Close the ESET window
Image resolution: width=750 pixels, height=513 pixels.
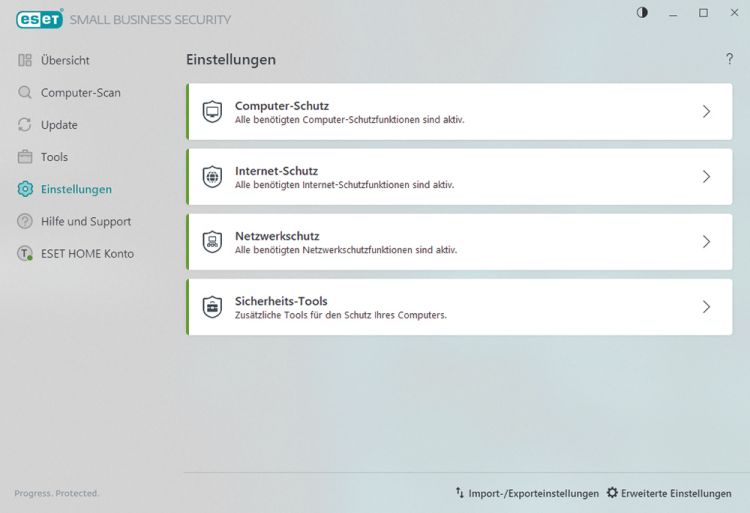[x=734, y=13]
